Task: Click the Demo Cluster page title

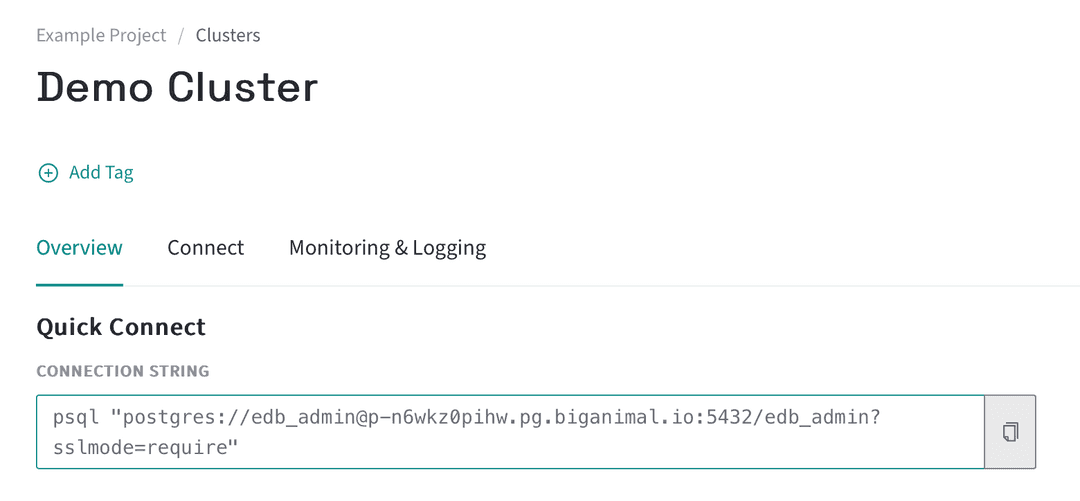Action: pos(177,88)
